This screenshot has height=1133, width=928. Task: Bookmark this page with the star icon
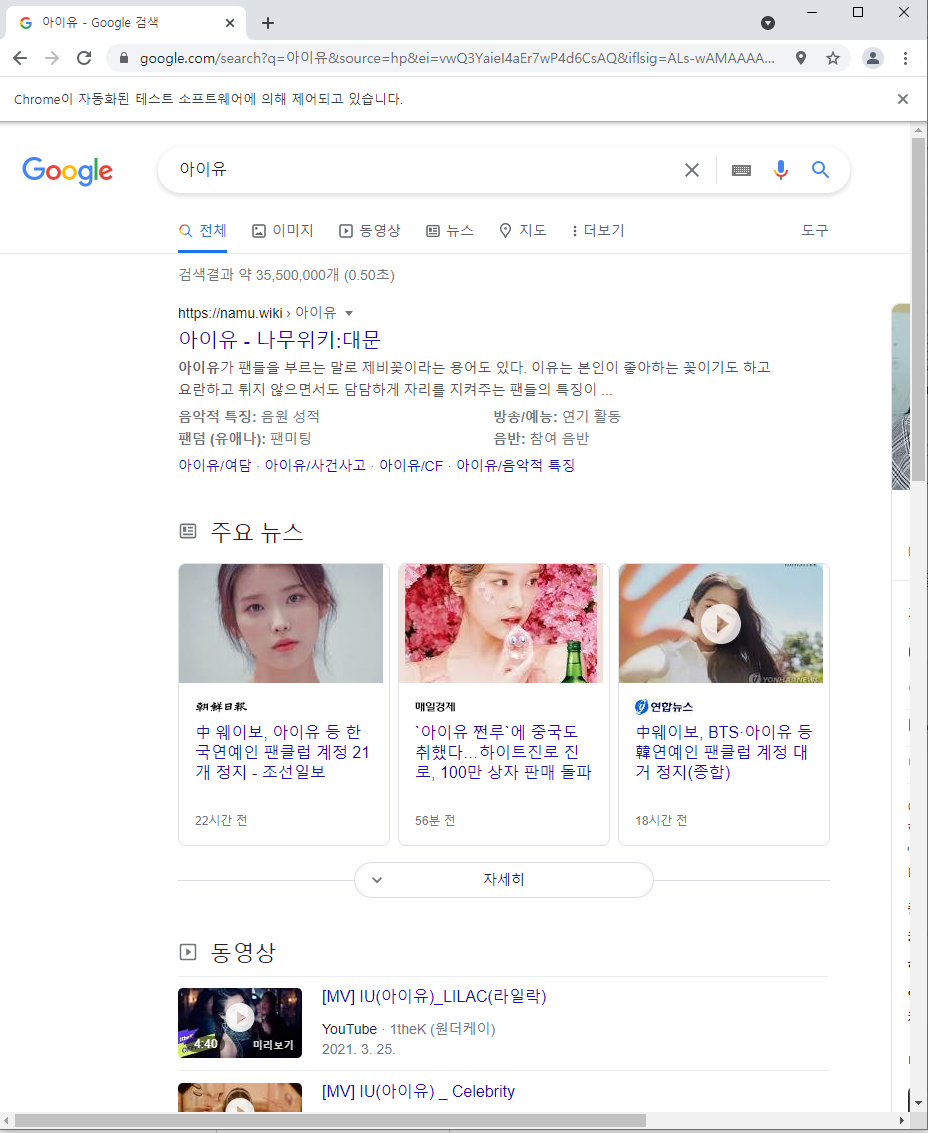[833, 58]
